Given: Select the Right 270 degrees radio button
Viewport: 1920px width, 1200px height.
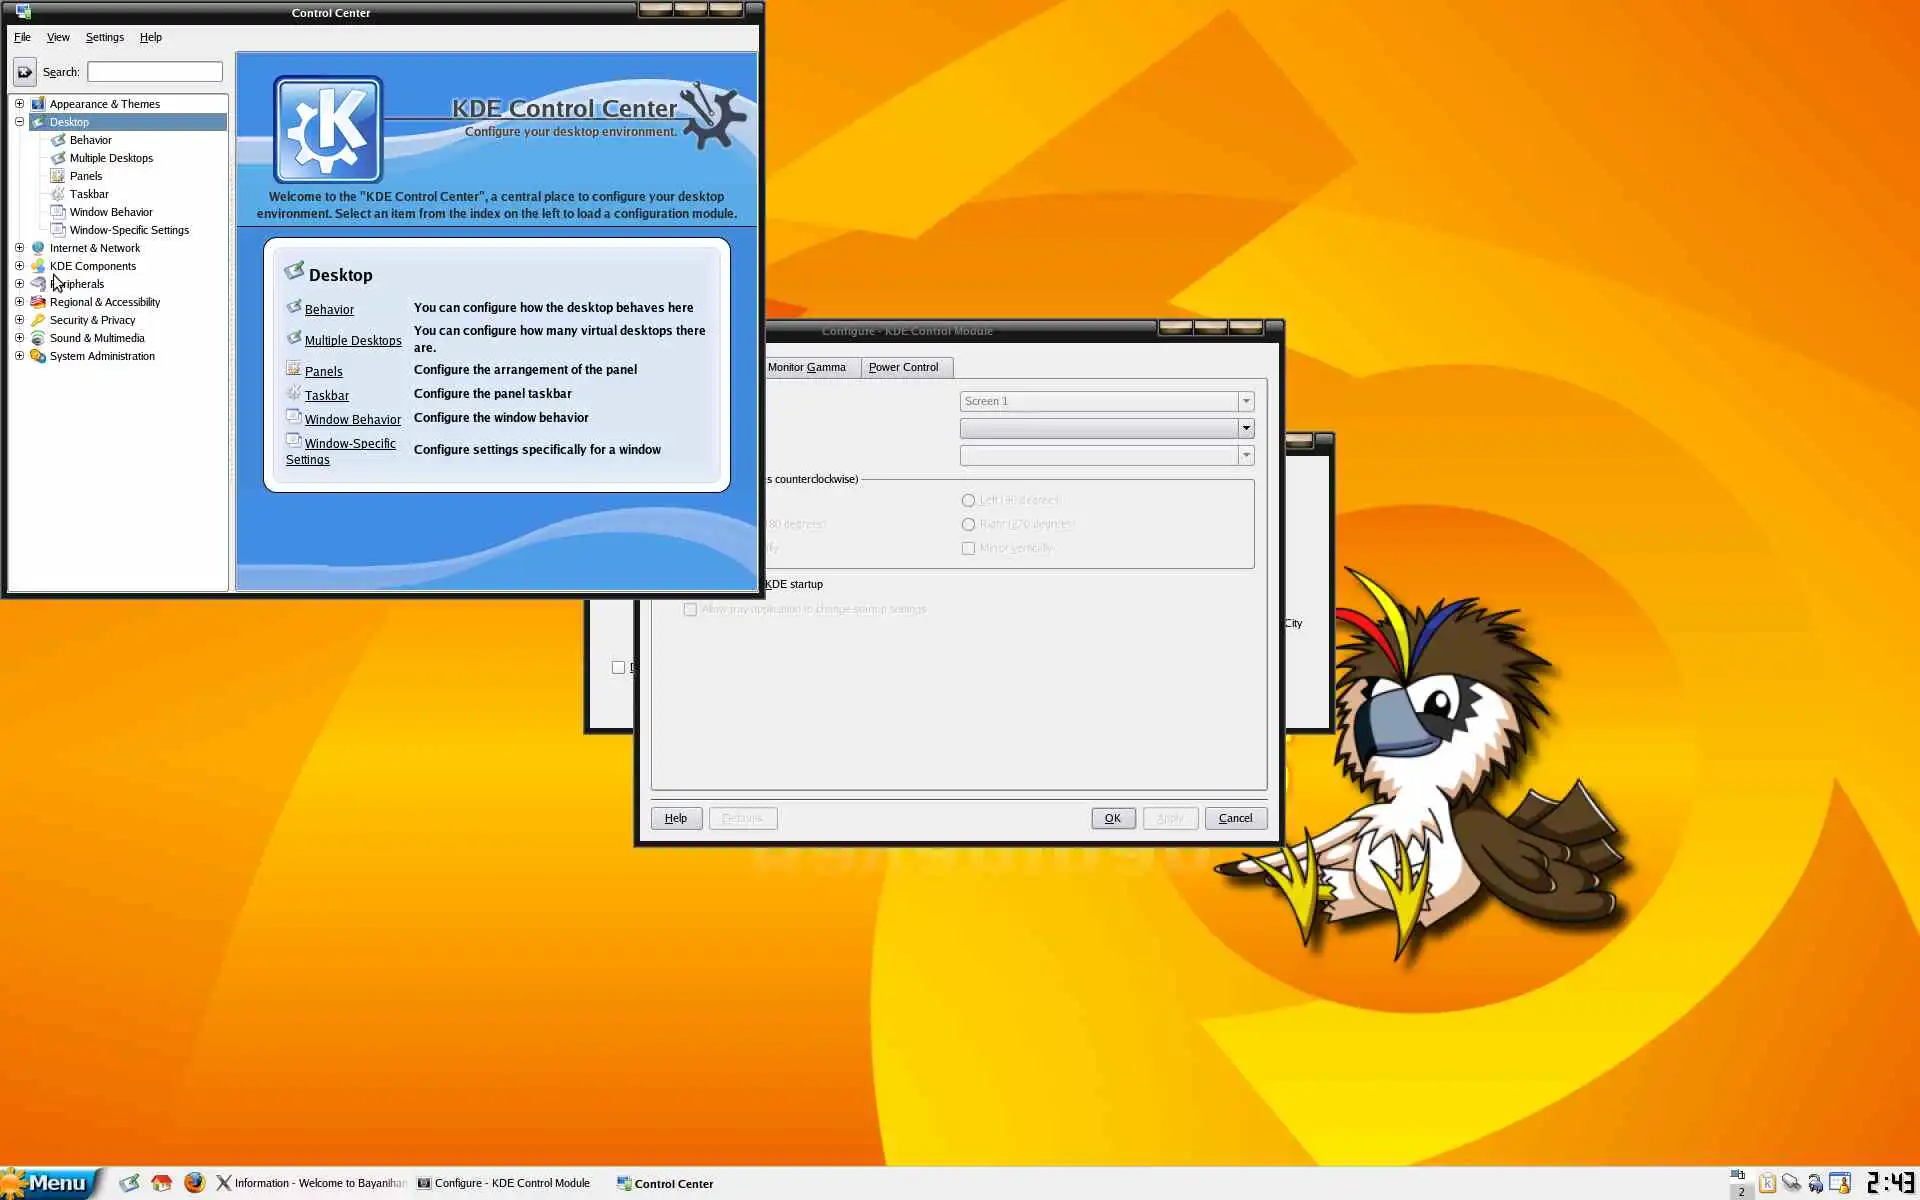Looking at the screenshot, I should (x=968, y=524).
